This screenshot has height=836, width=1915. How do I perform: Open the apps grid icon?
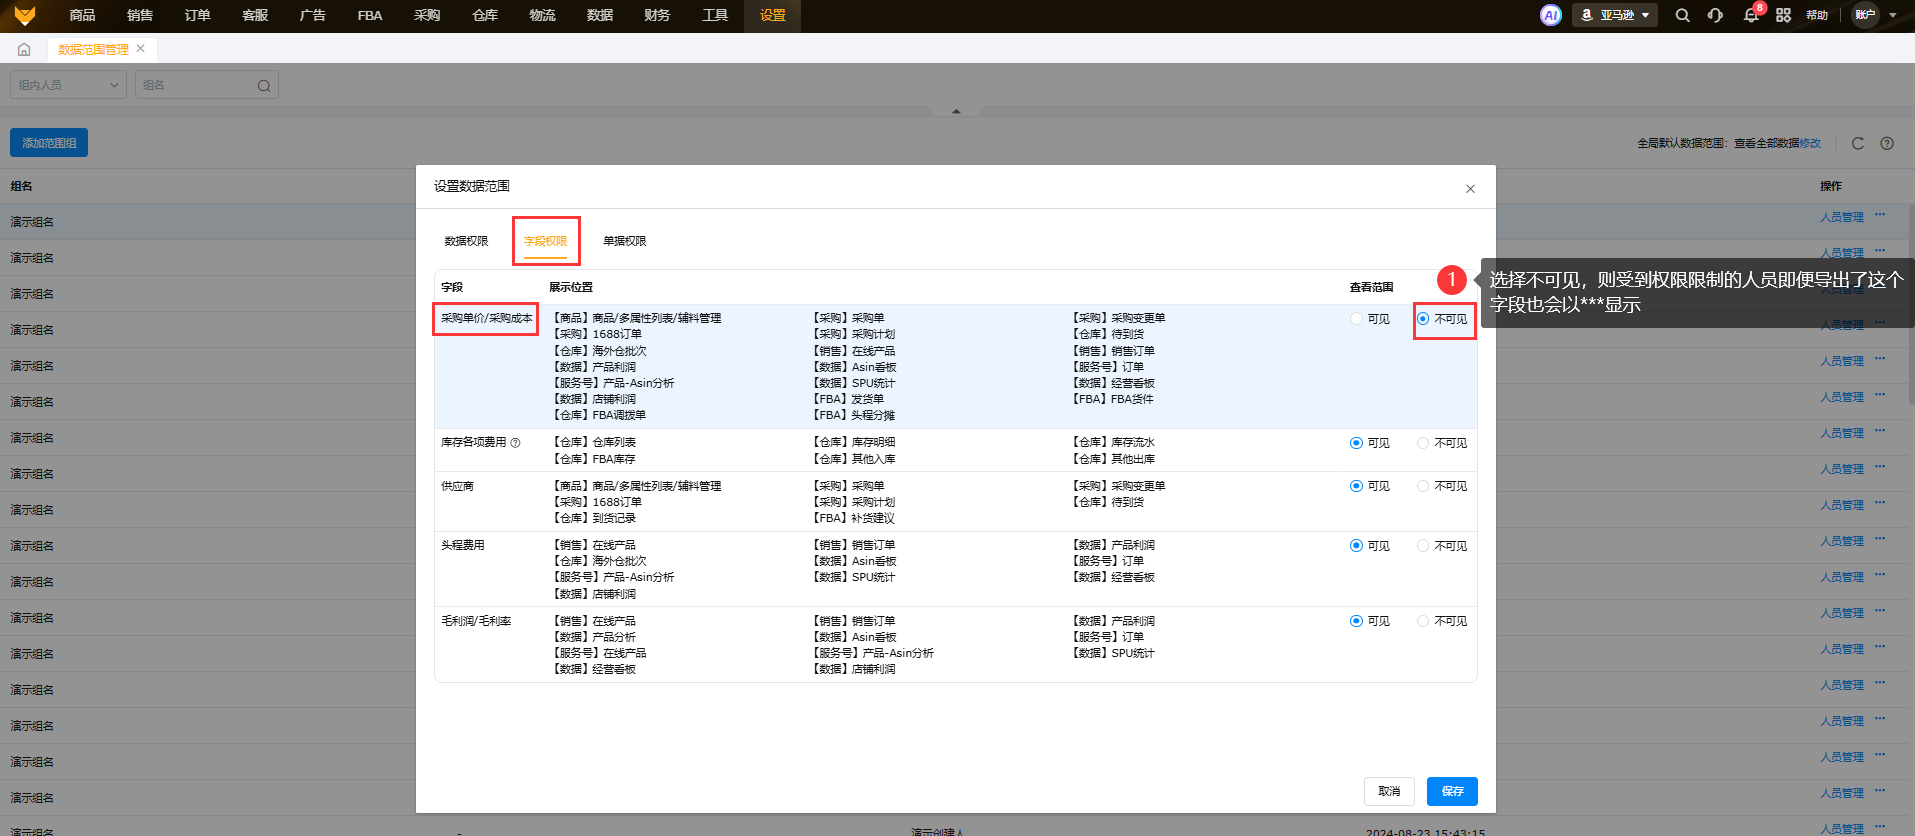pyautogui.click(x=1783, y=15)
